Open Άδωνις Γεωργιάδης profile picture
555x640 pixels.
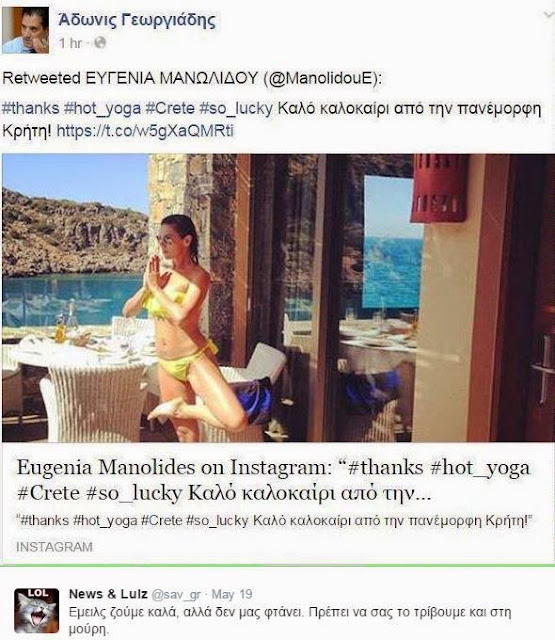point(26,30)
